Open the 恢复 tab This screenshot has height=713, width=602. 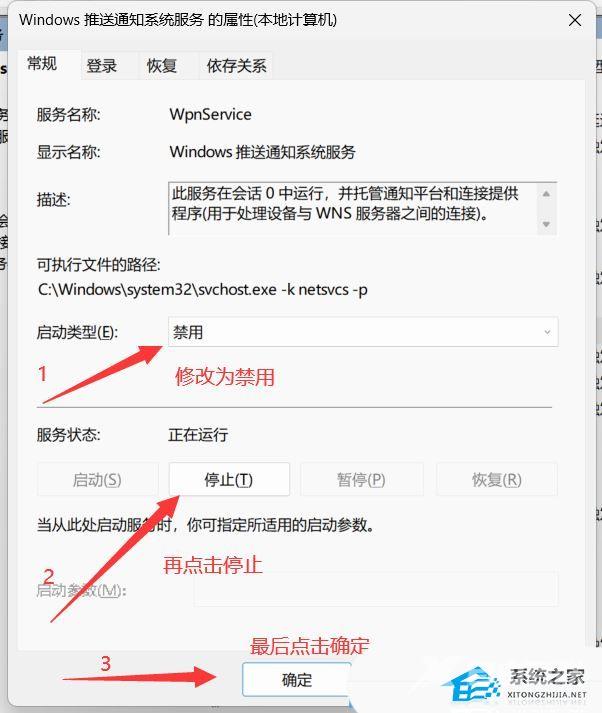click(161, 66)
